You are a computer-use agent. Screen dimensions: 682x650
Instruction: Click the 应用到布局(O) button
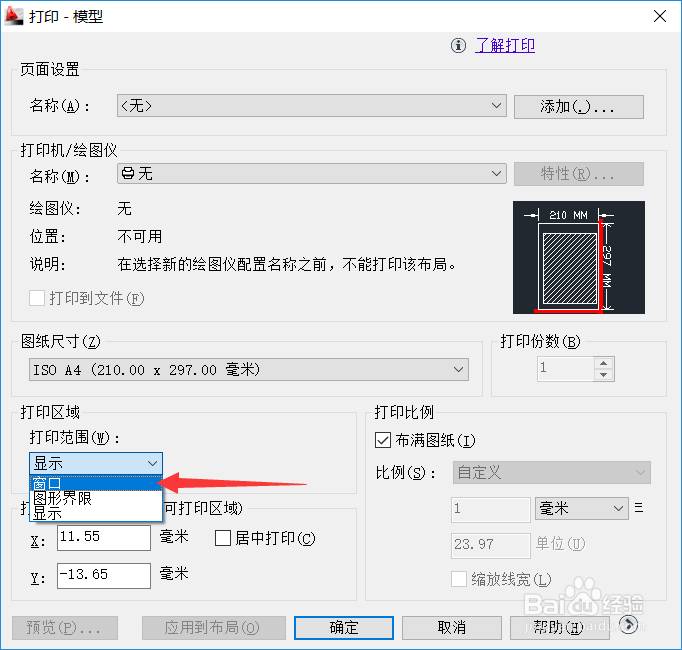pyautogui.click(x=214, y=628)
